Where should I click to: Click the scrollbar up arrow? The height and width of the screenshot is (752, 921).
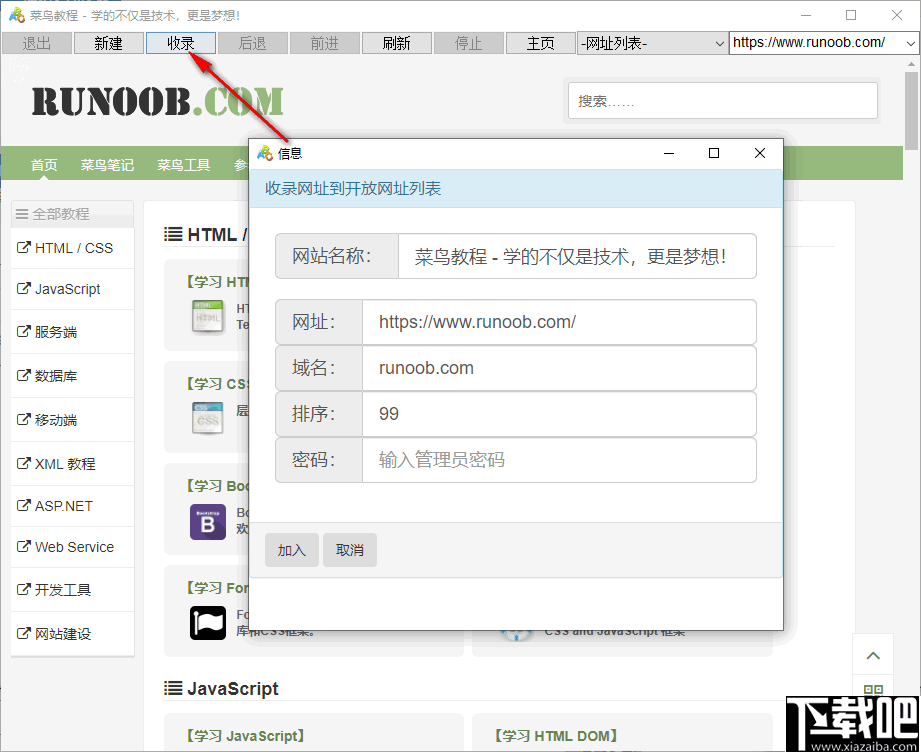(911, 63)
